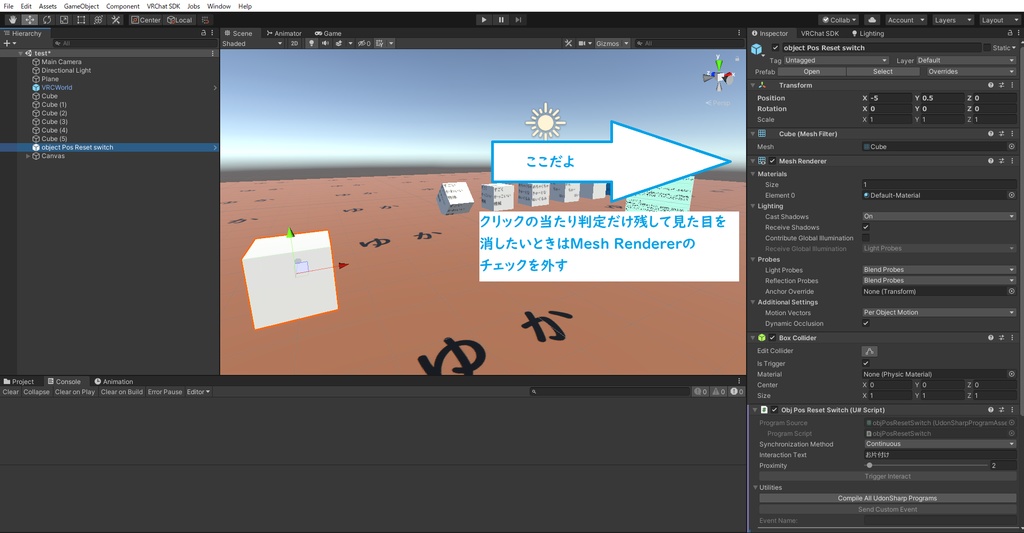The image size is (1024, 533).
Task: Select the Transform tool in toolbar
Action: tap(98, 20)
